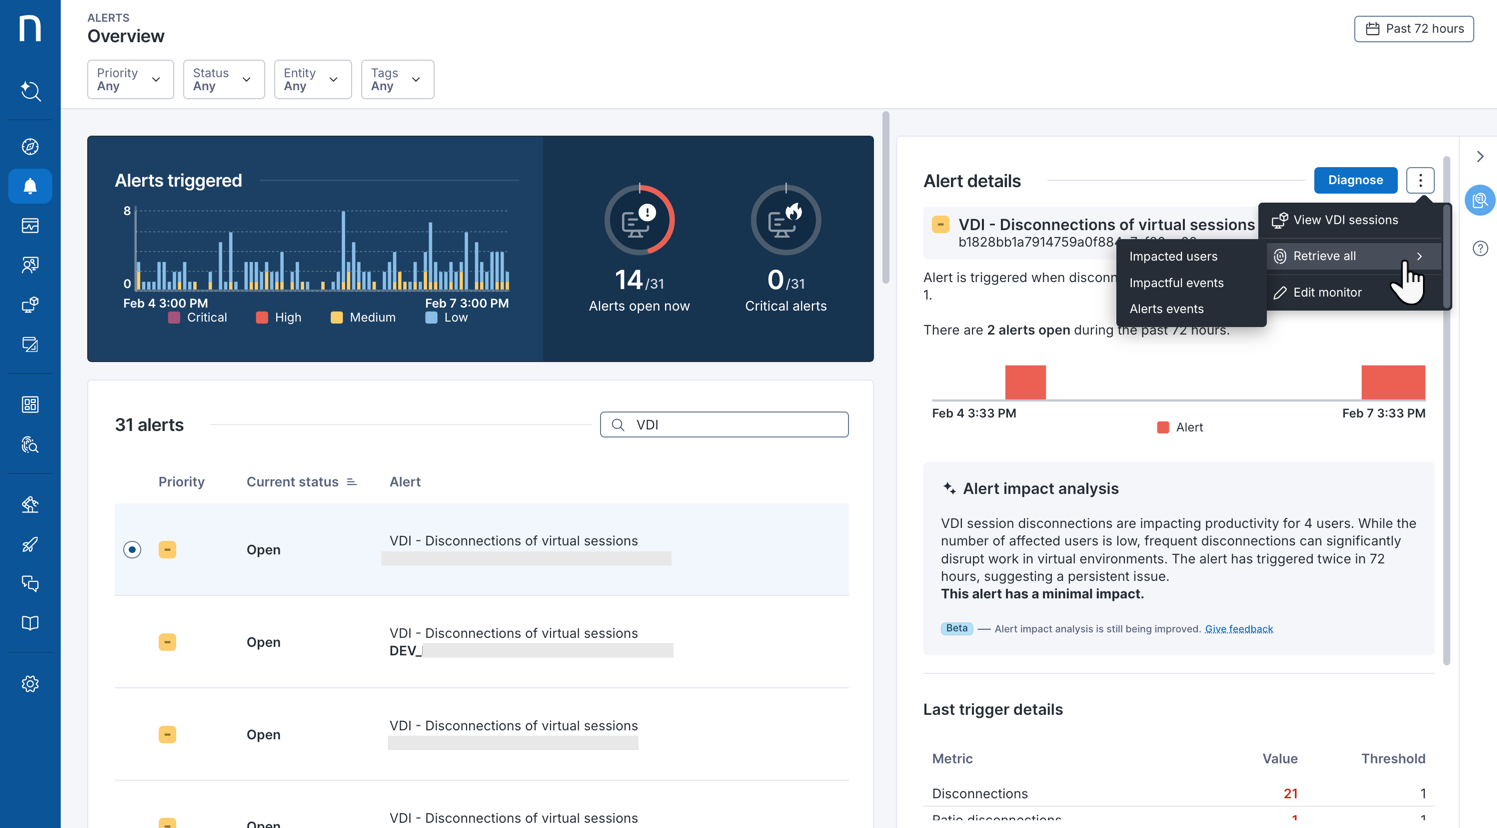1497x828 pixels.
Task: Click the search icon in left sidebar
Action: tap(30, 92)
